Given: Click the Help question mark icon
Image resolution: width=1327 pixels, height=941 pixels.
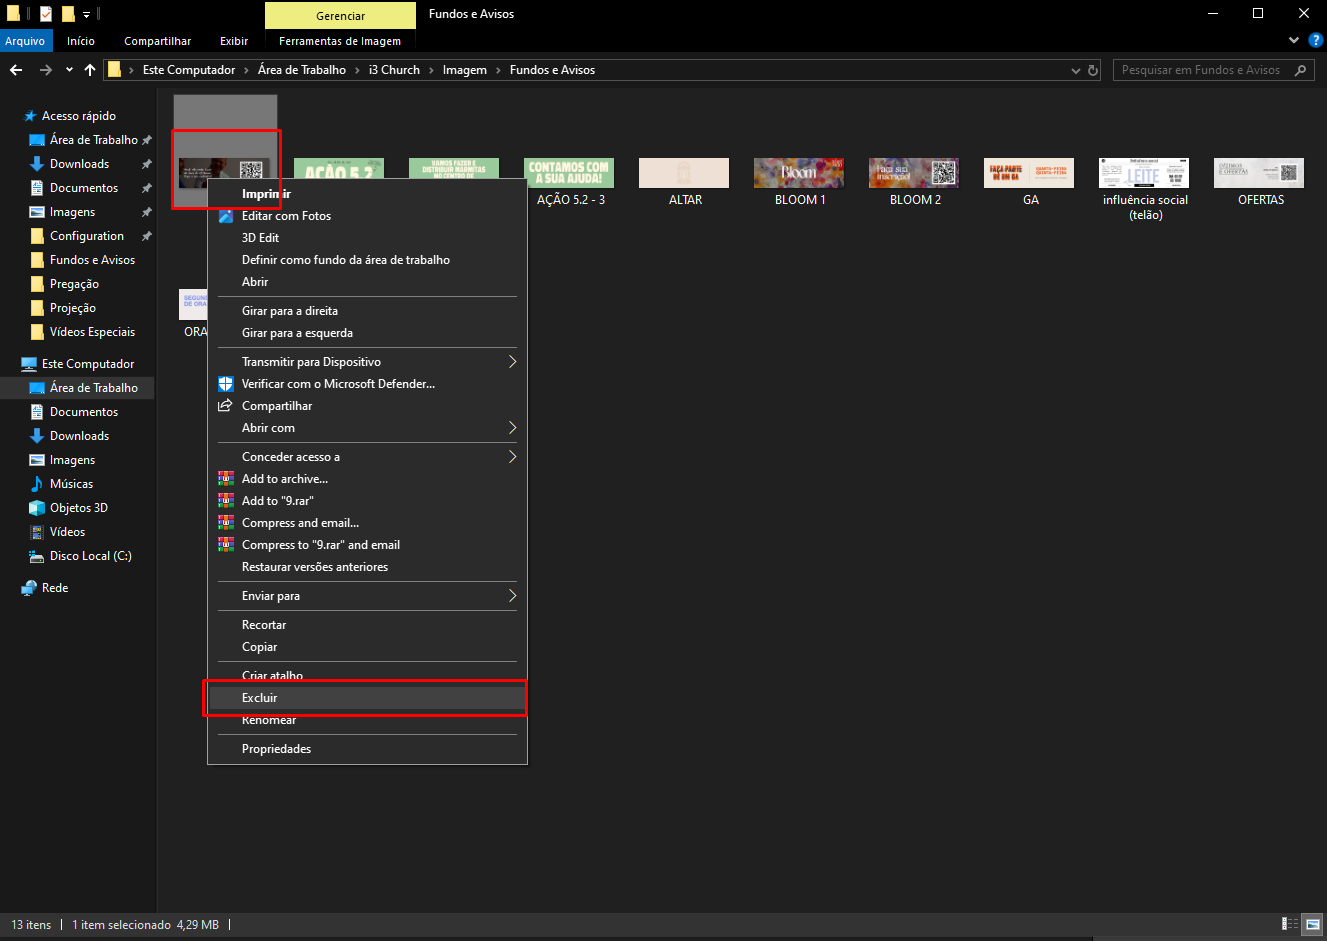Looking at the screenshot, I should [1315, 41].
